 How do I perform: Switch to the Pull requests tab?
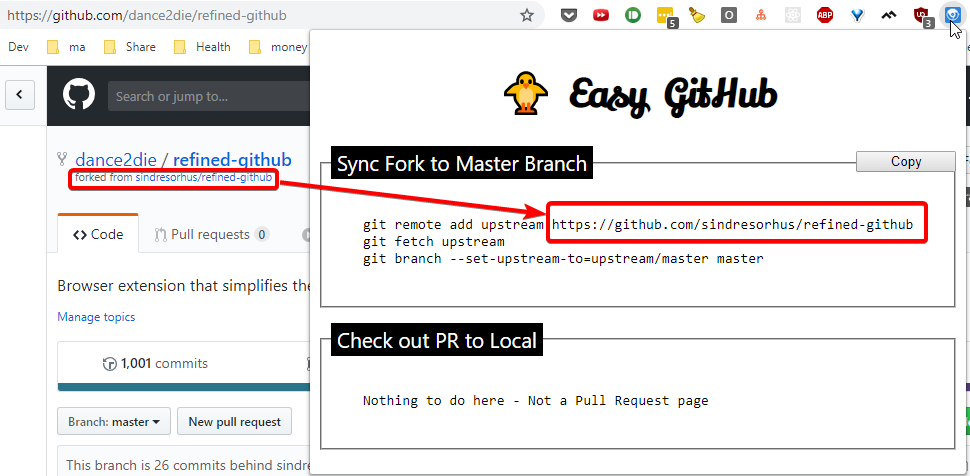click(212, 235)
